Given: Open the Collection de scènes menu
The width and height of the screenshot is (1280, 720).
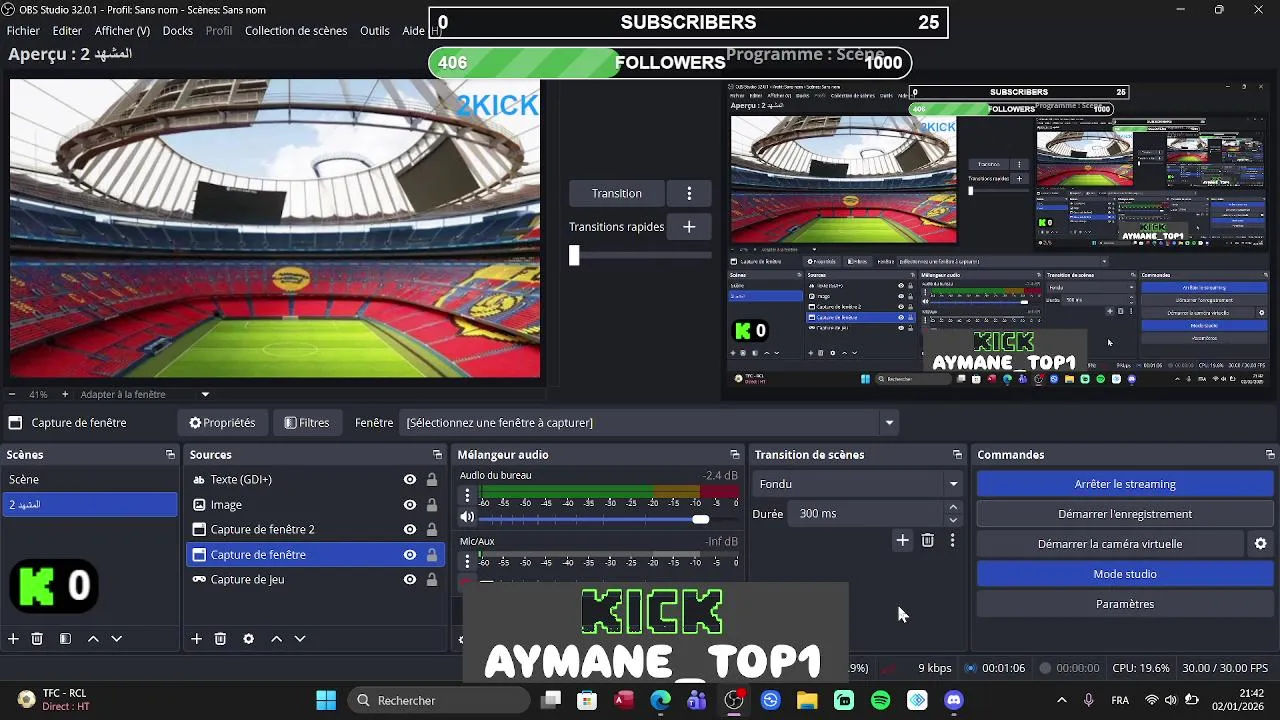Looking at the screenshot, I should click(x=296, y=31).
